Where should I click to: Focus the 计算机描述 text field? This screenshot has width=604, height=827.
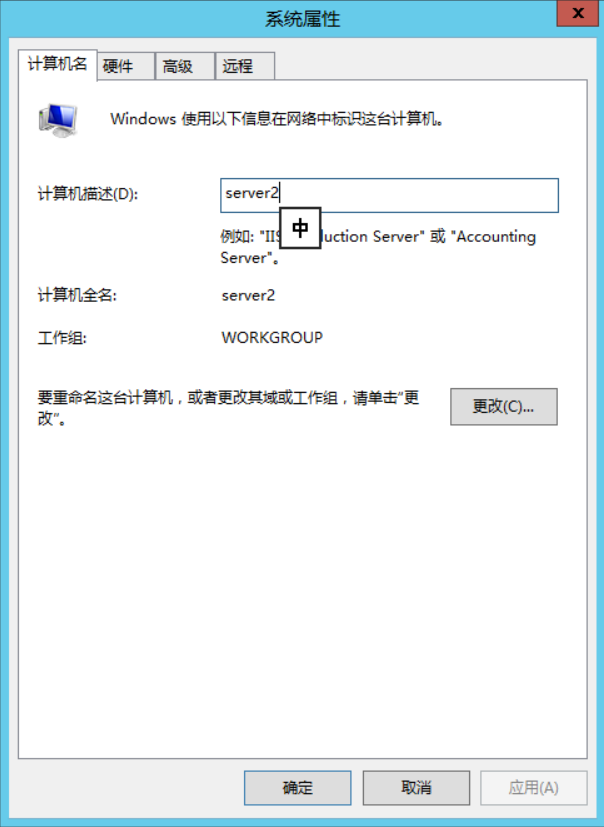point(389,195)
